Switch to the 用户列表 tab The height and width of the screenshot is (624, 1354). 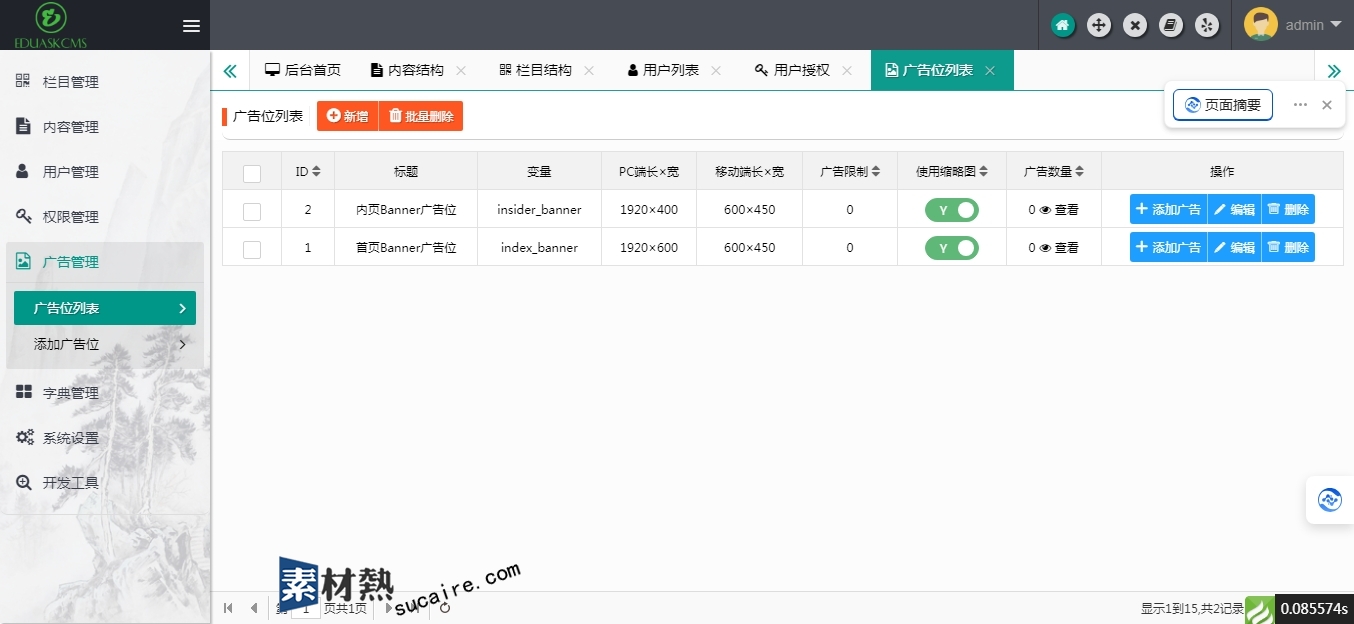click(x=670, y=70)
